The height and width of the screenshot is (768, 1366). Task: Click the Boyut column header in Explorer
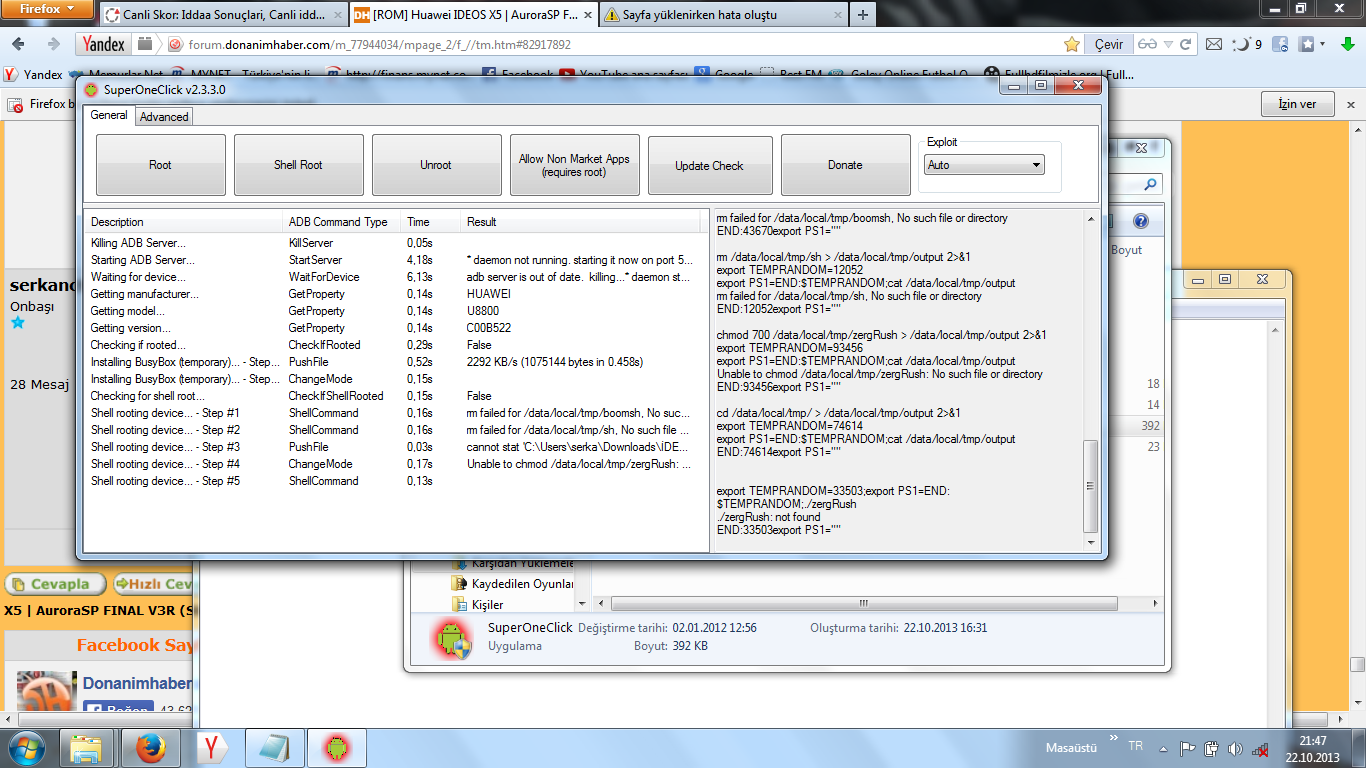[x=1126, y=250]
